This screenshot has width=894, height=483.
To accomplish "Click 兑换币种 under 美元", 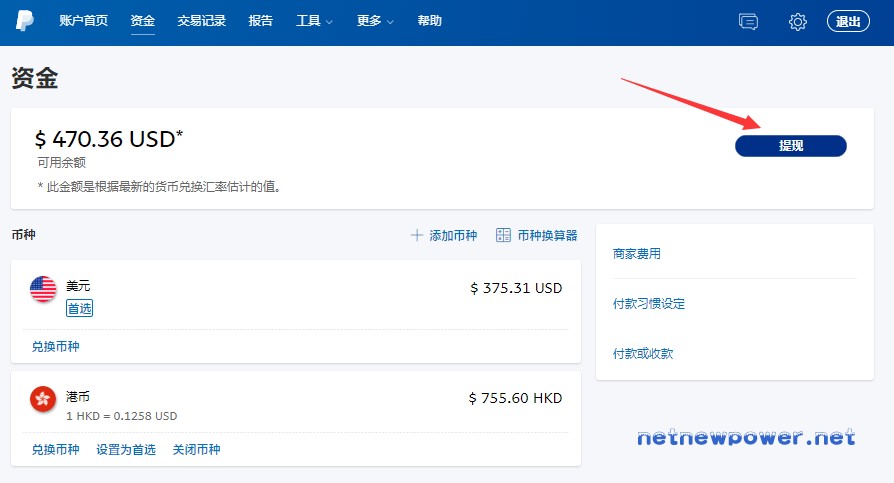I will (x=55, y=347).
